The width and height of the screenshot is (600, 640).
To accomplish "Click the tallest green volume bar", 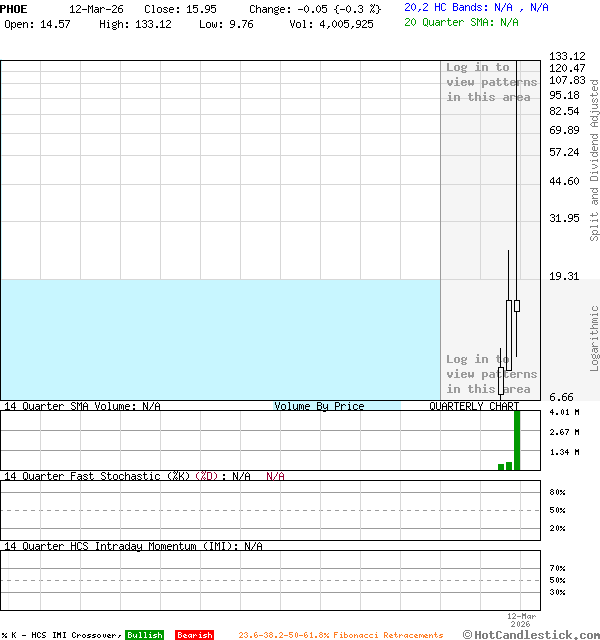I will 517,440.
